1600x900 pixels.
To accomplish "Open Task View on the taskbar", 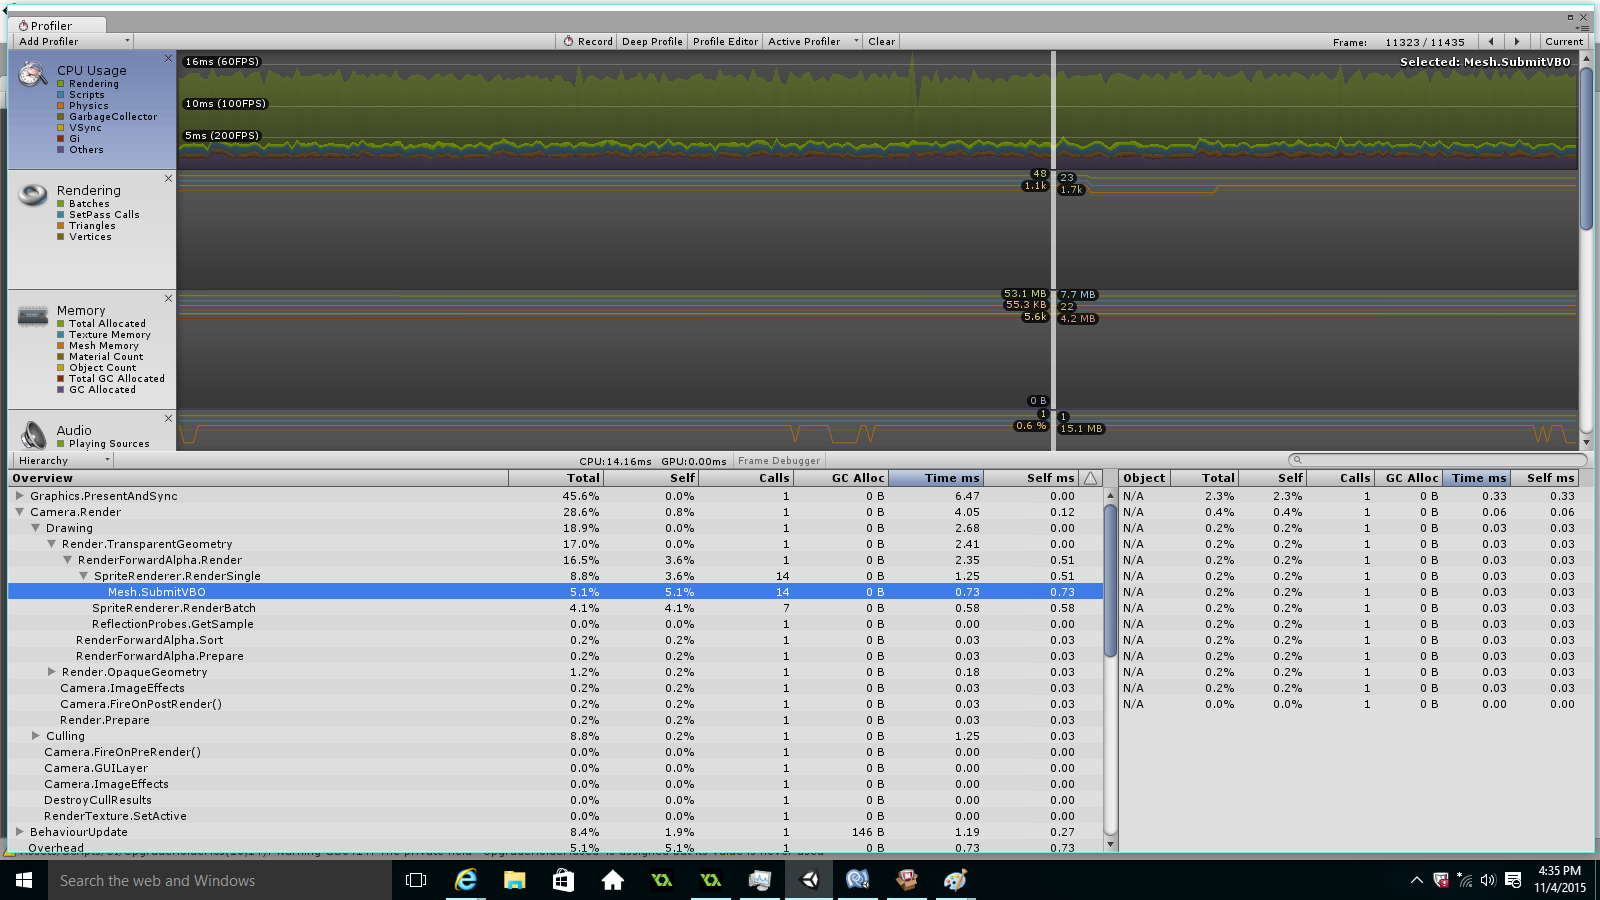I will (x=416, y=880).
